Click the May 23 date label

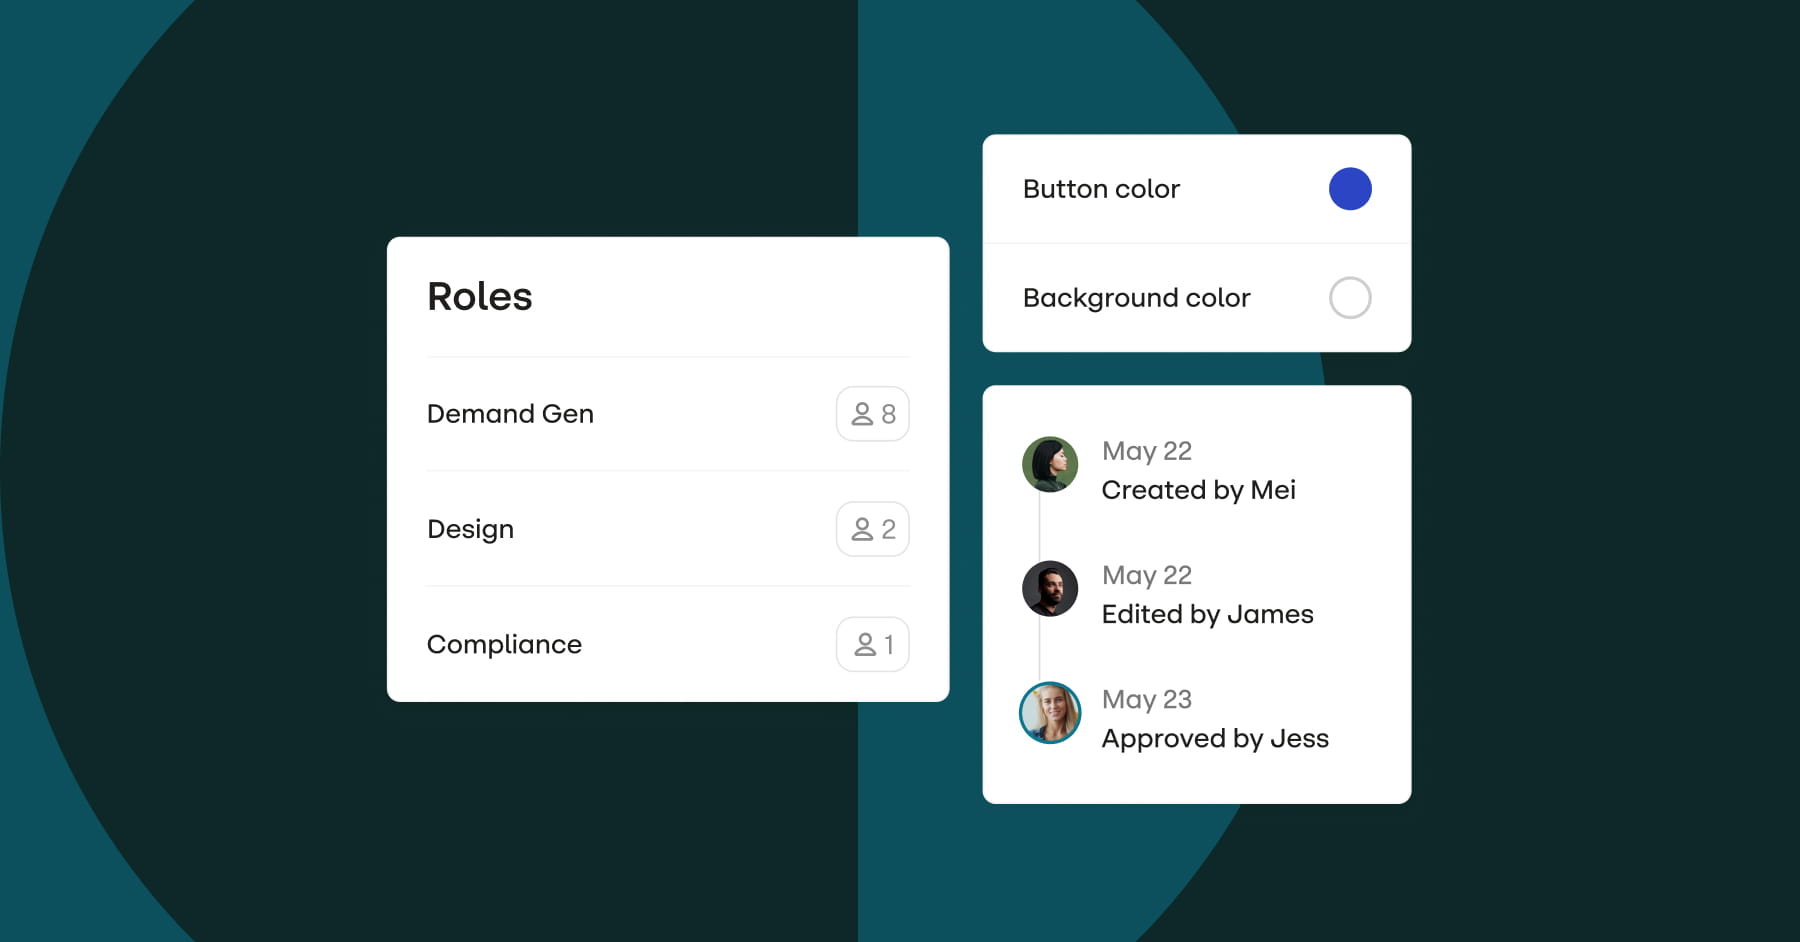pyautogui.click(x=1147, y=700)
